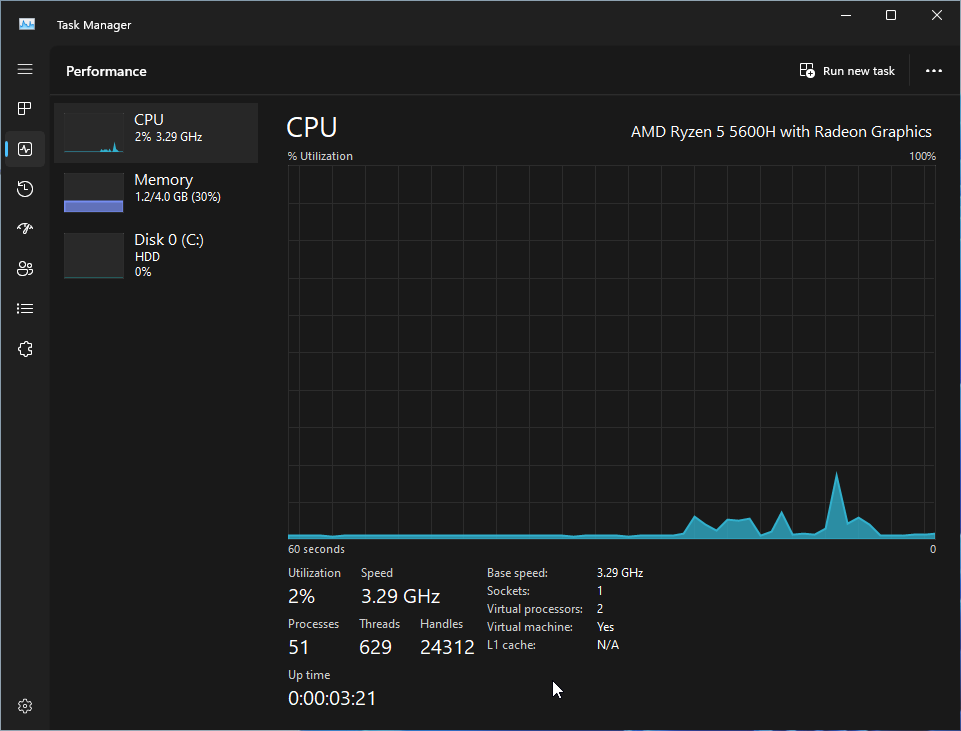Viewport: 961px width, 731px height.
Task: Click the 'HDD' label under Disk 0
Action: tap(147, 257)
